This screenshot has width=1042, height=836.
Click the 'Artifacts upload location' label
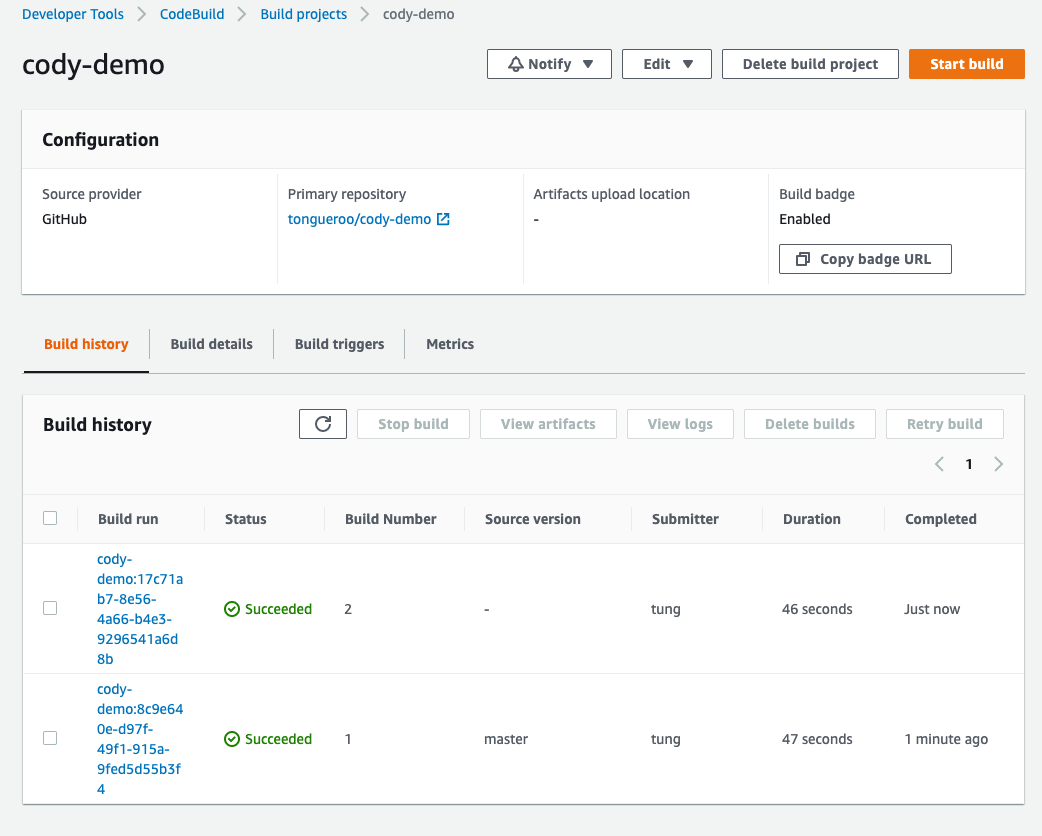[611, 194]
